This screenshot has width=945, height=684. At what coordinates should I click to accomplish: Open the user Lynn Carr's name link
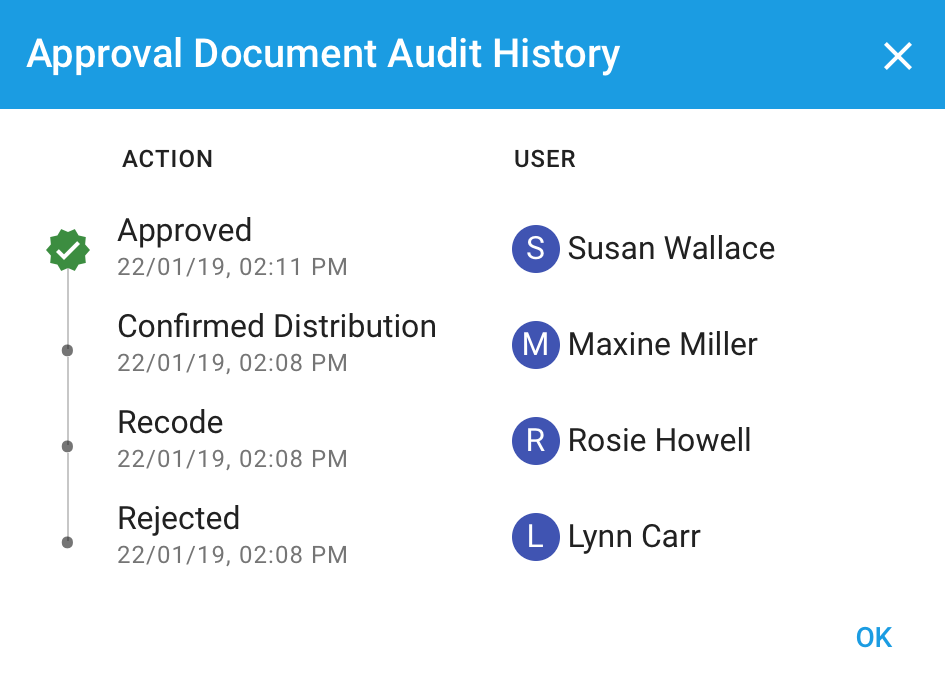[635, 537]
